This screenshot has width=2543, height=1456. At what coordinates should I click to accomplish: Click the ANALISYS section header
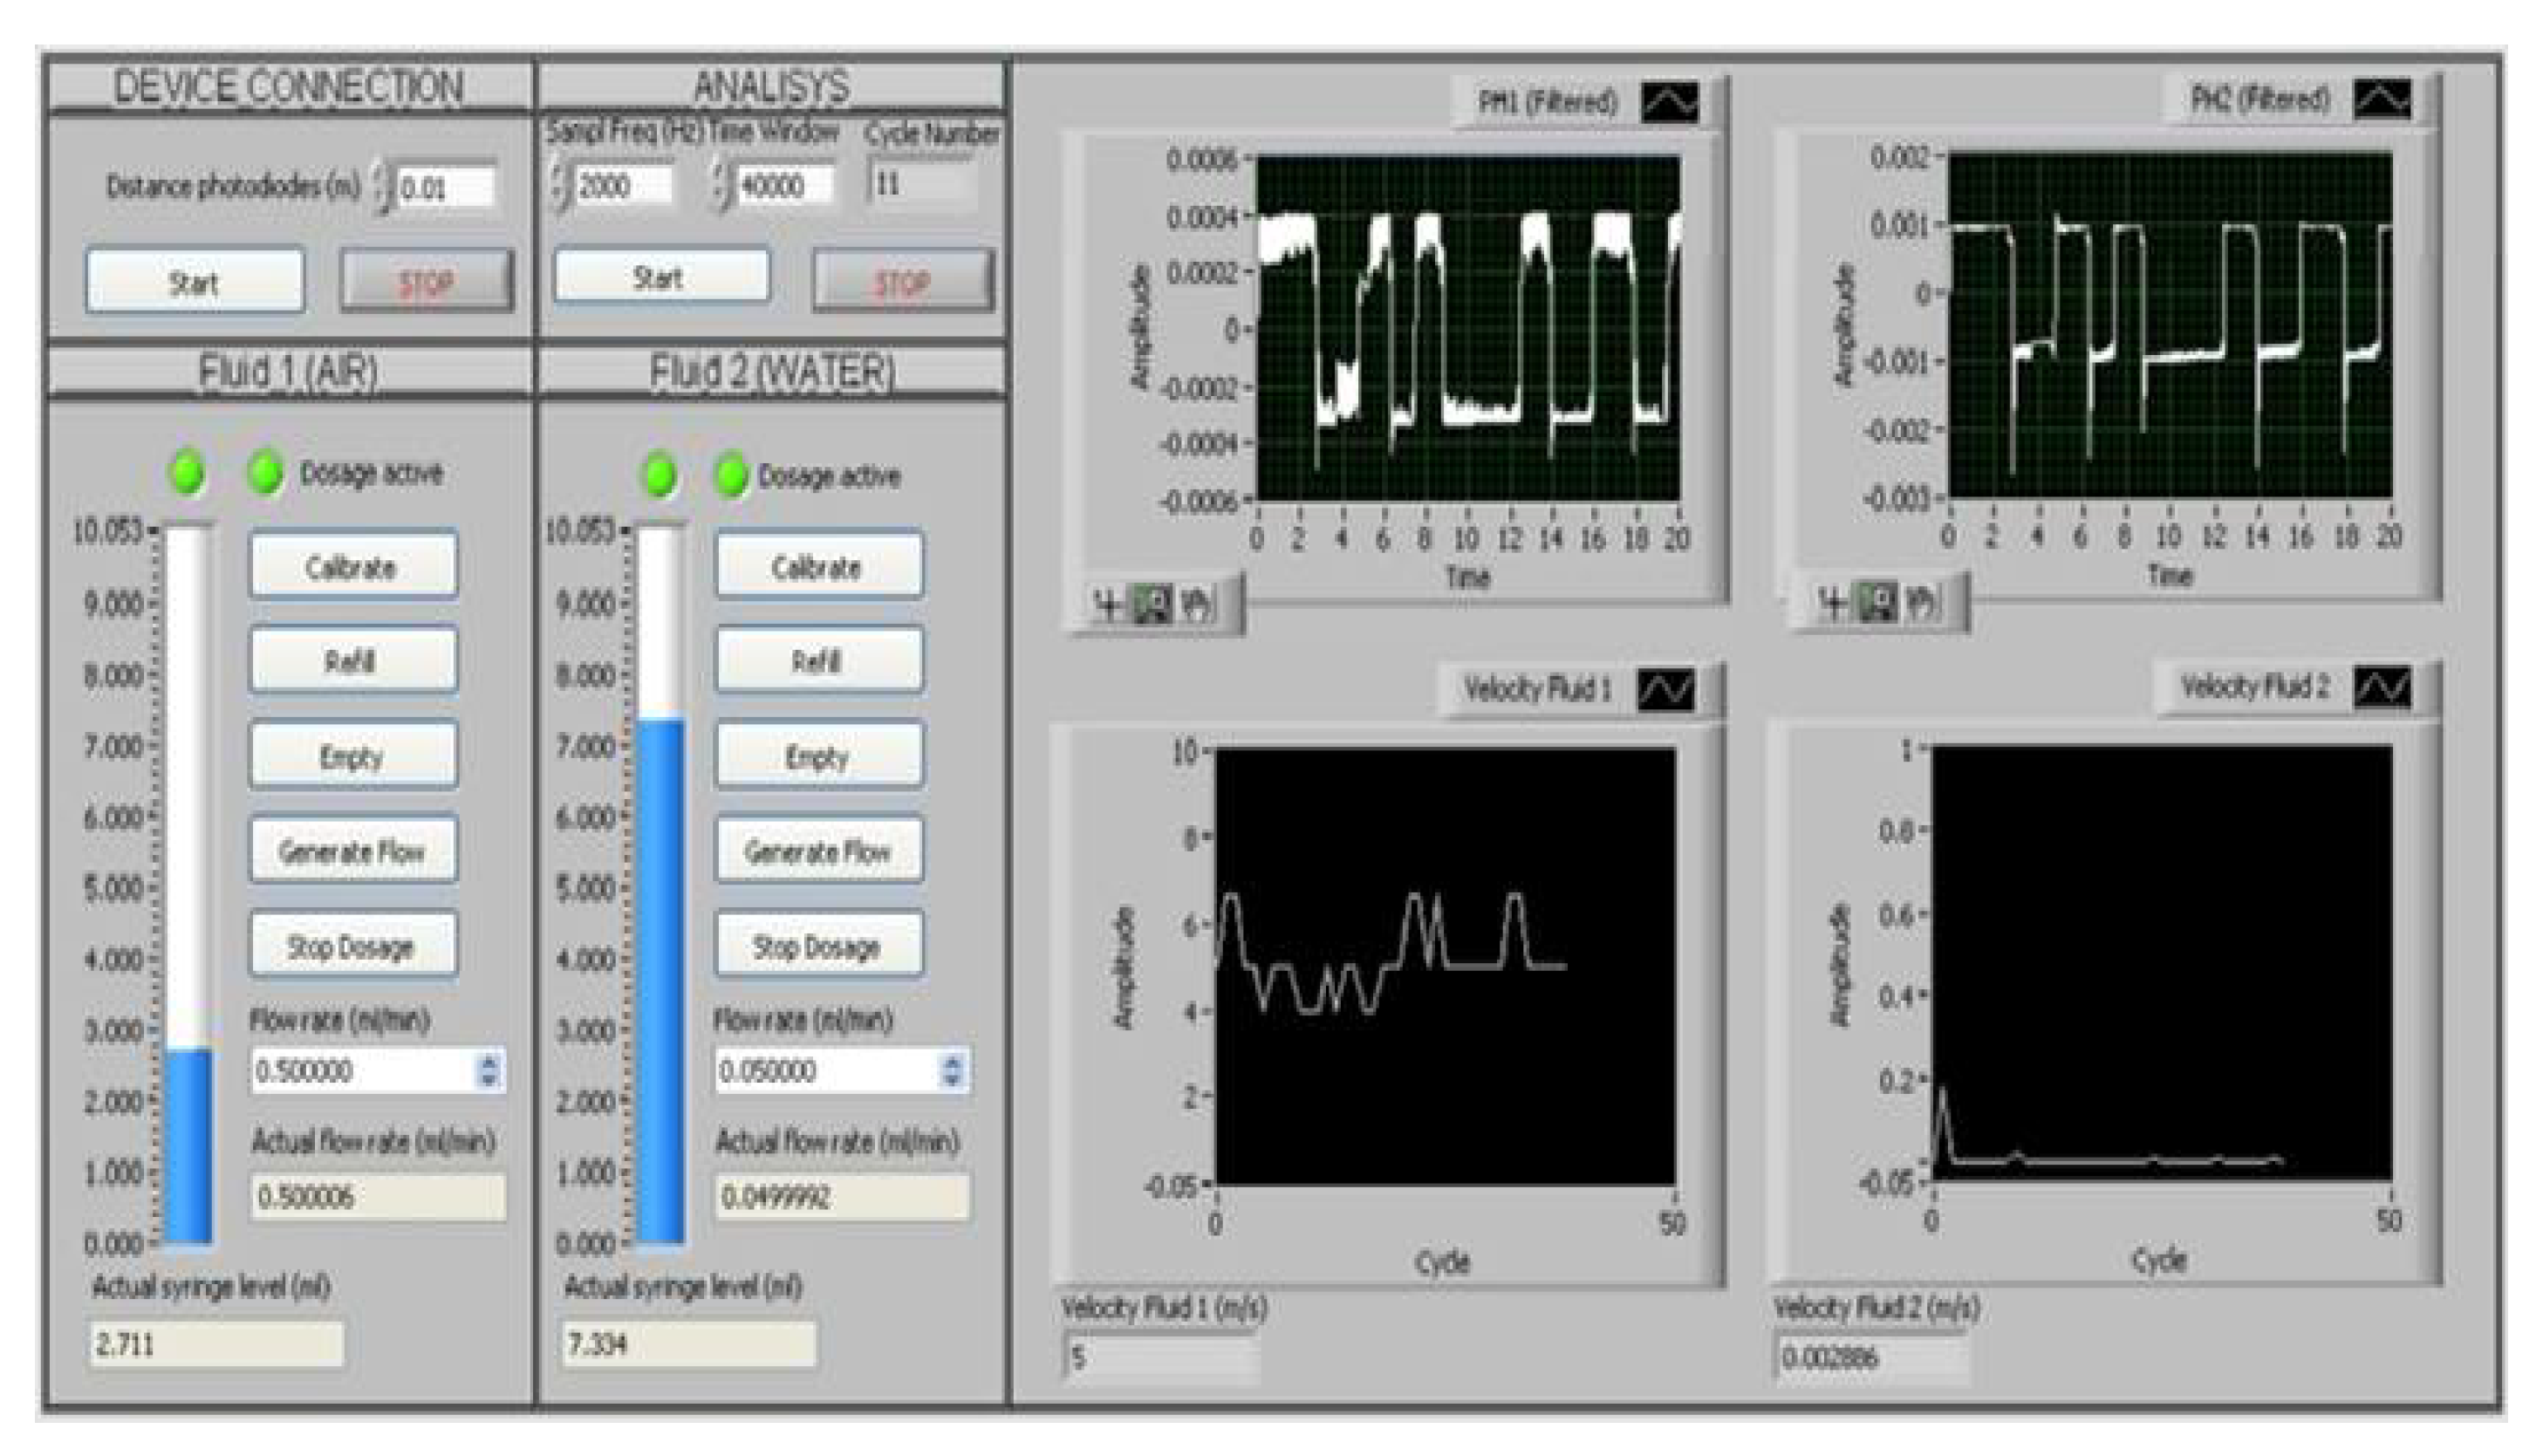click(771, 87)
